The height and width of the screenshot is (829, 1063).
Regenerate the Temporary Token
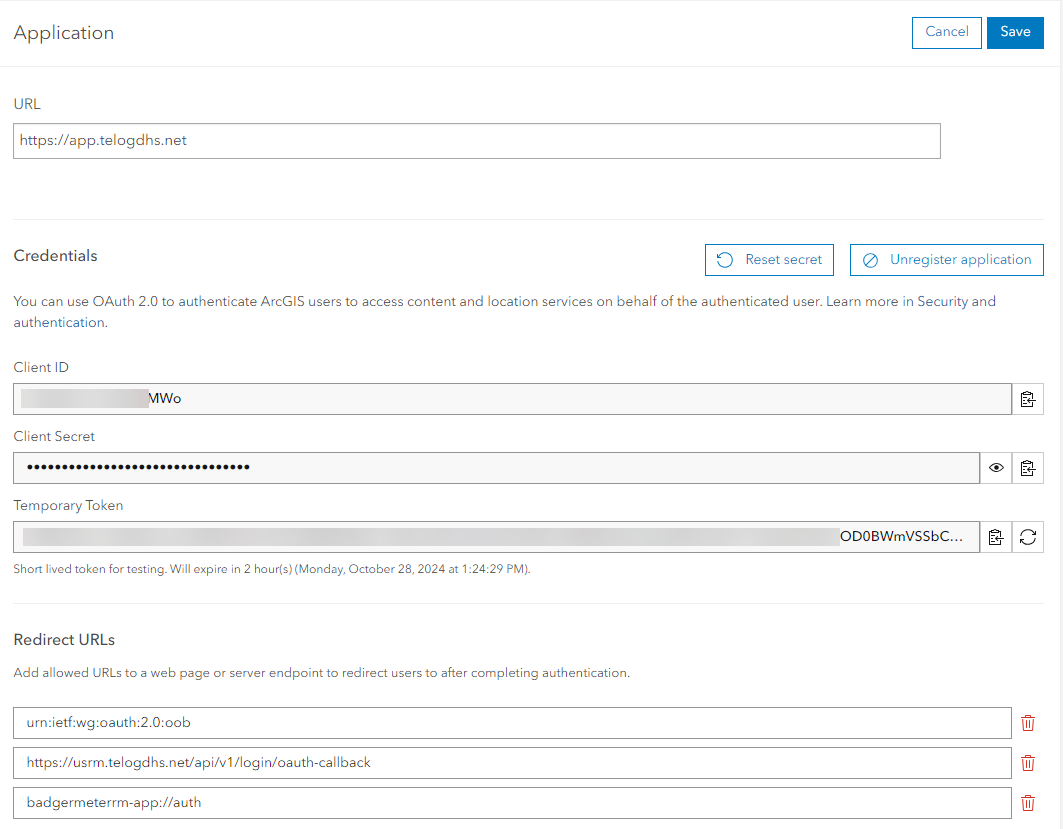click(x=1027, y=537)
